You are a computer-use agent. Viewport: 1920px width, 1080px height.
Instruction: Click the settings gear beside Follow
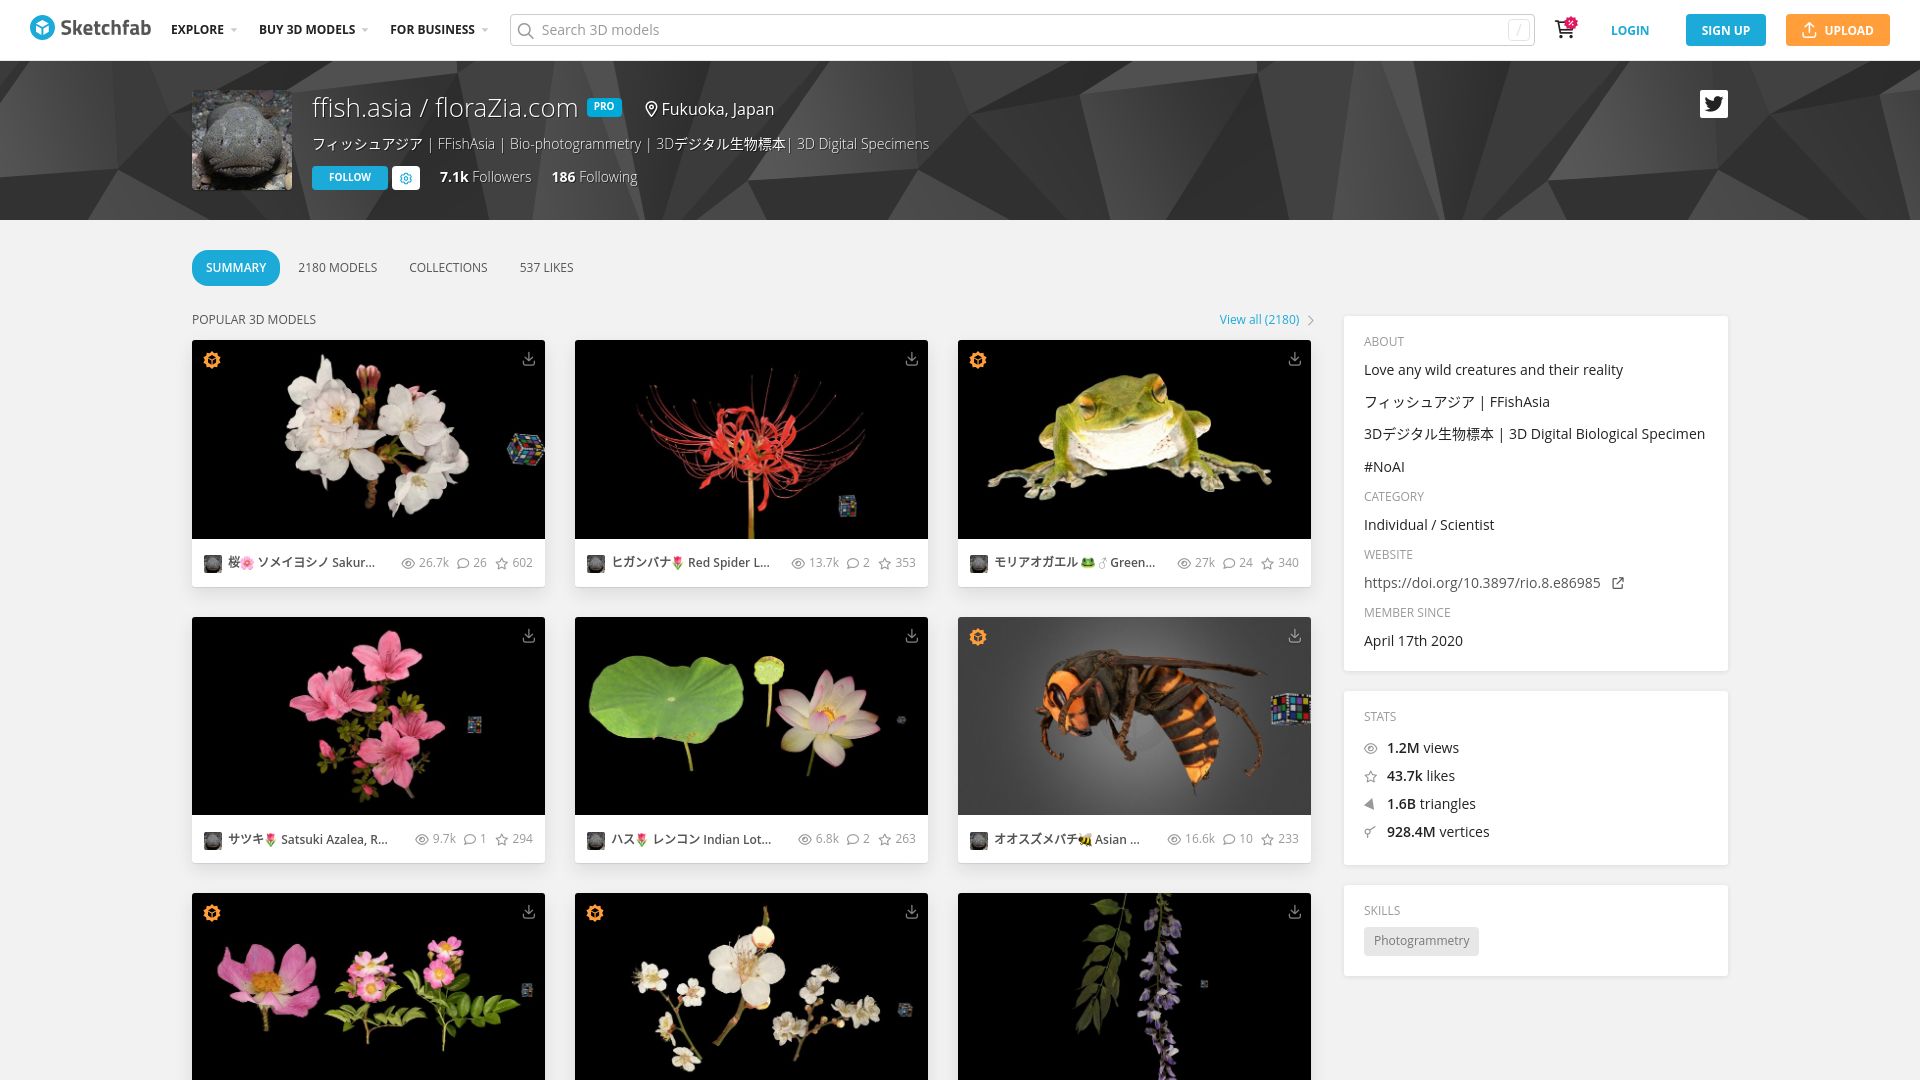[x=406, y=178]
